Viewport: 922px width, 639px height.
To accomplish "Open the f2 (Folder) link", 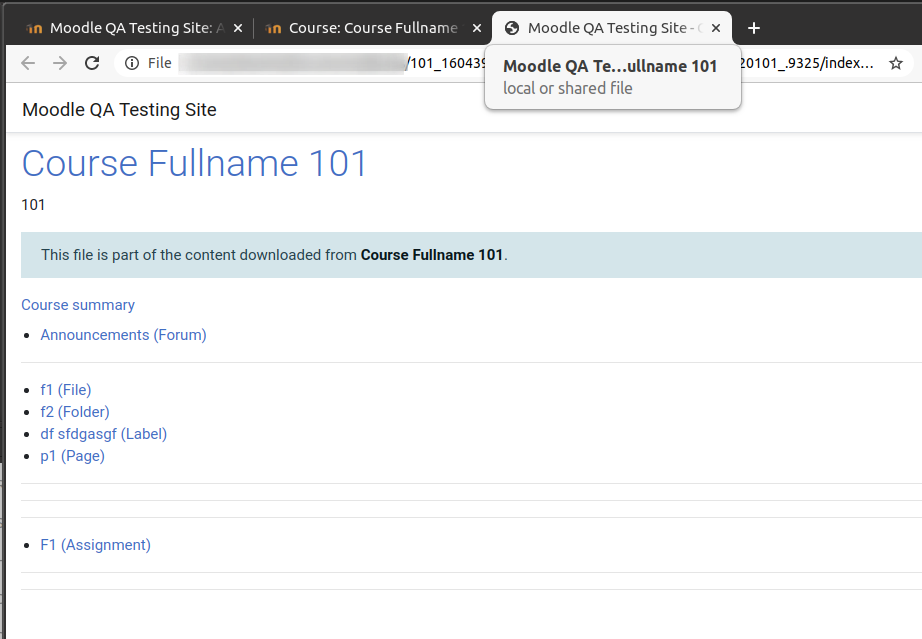I will [75, 412].
